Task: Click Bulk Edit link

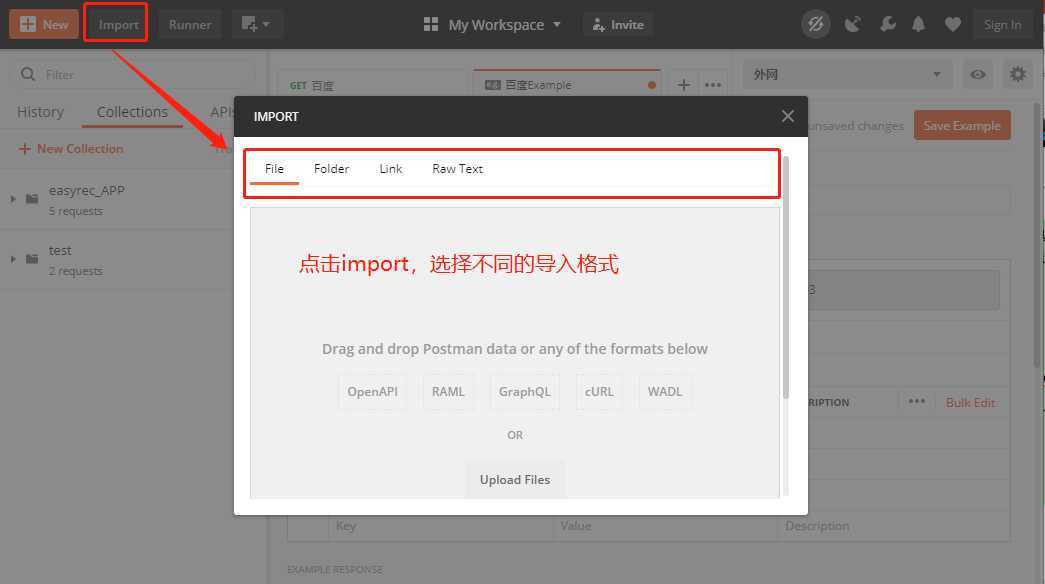Action: (970, 403)
